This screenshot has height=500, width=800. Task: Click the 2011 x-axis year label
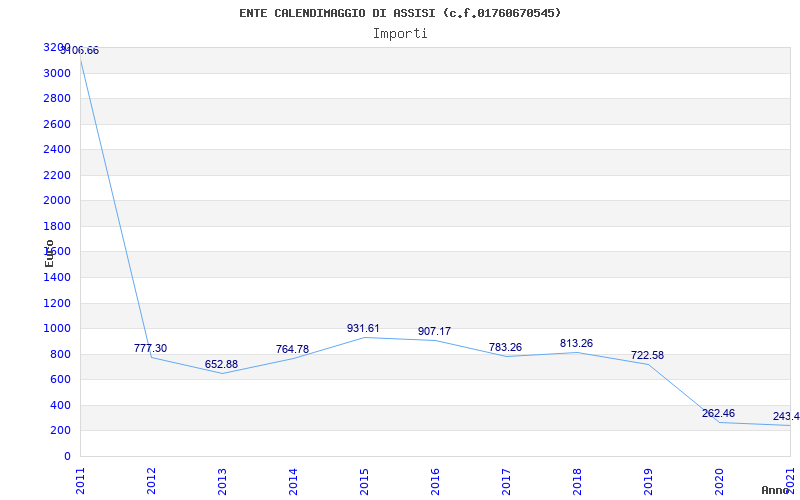[80, 482]
